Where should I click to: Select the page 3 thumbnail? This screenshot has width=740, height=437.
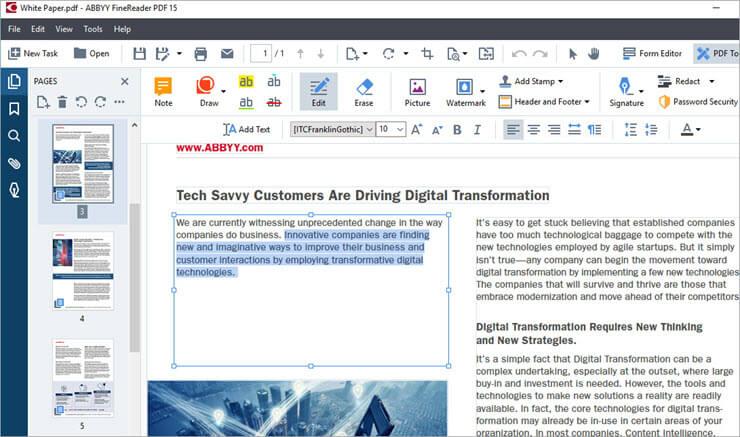[x=83, y=164]
